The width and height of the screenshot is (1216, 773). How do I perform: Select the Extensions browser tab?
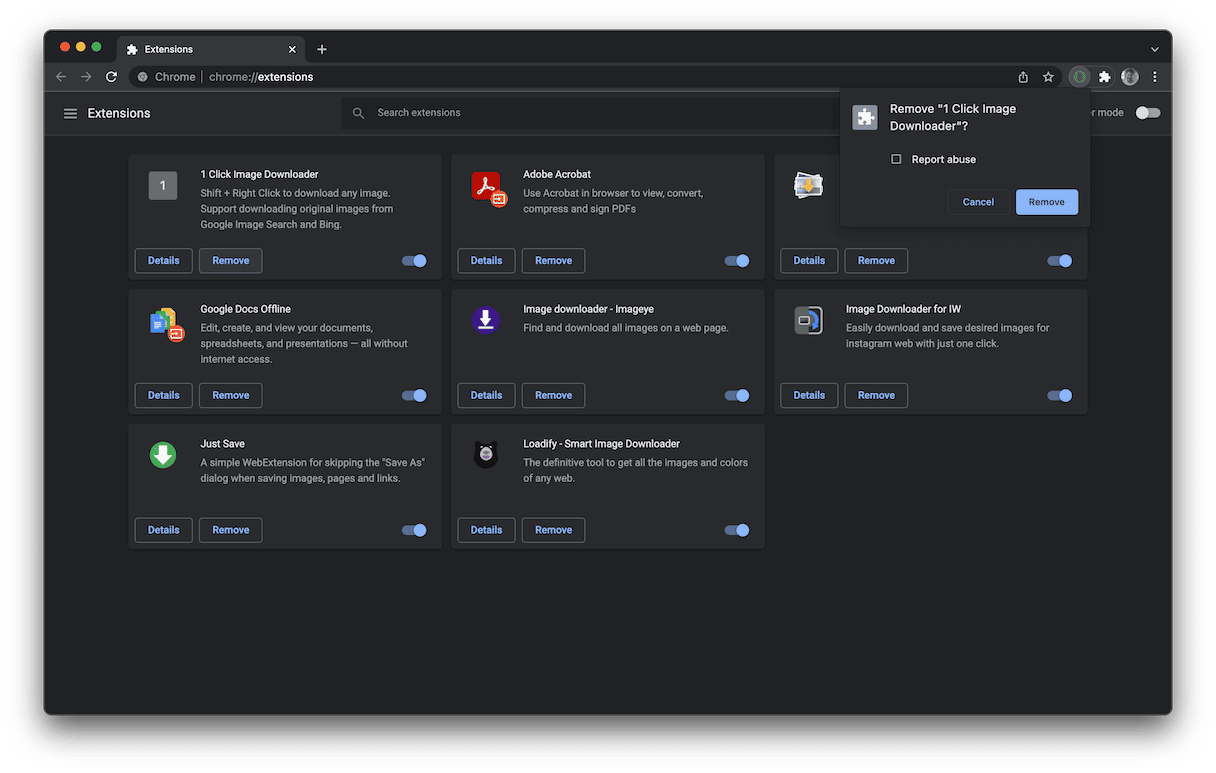[211, 49]
